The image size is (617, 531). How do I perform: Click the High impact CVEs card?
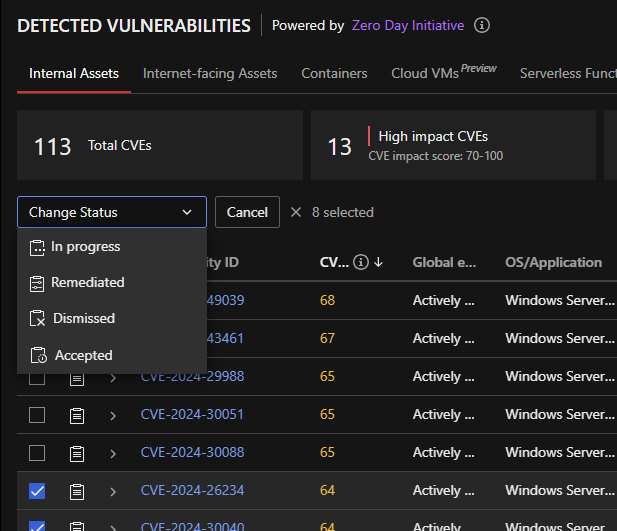click(x=453, y=146)
